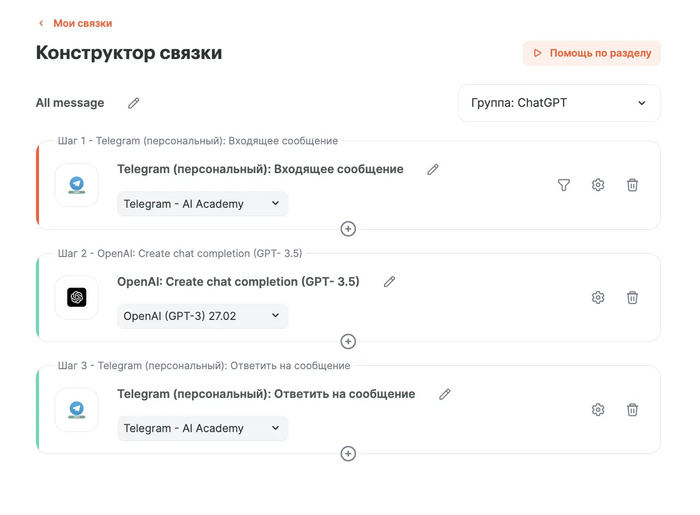Click the Шаг 1 caption label
The width and height of the screenshot is (700, 515).
[198, 141]
